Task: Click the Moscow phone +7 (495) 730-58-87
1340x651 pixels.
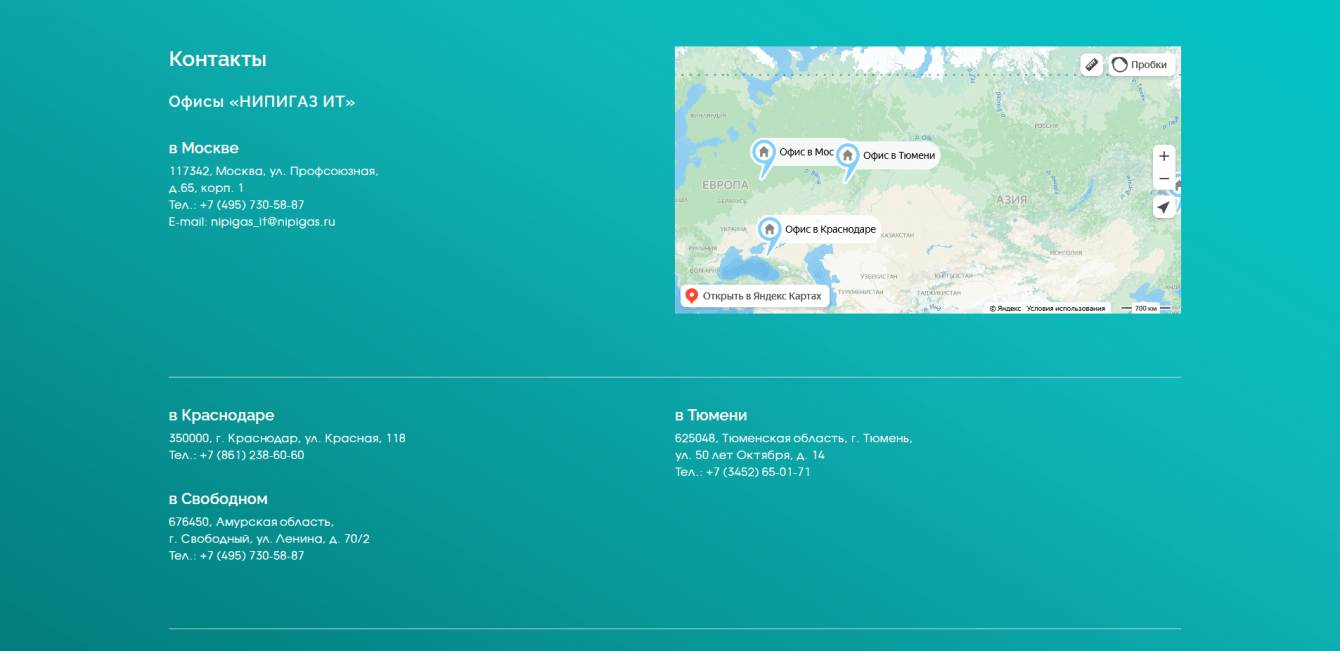Action: [252, 205]
